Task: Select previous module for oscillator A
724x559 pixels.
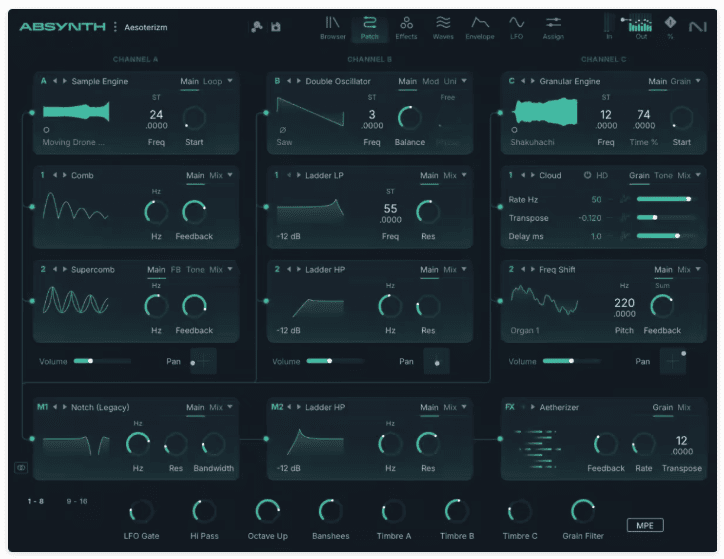Action: [54, 81]
